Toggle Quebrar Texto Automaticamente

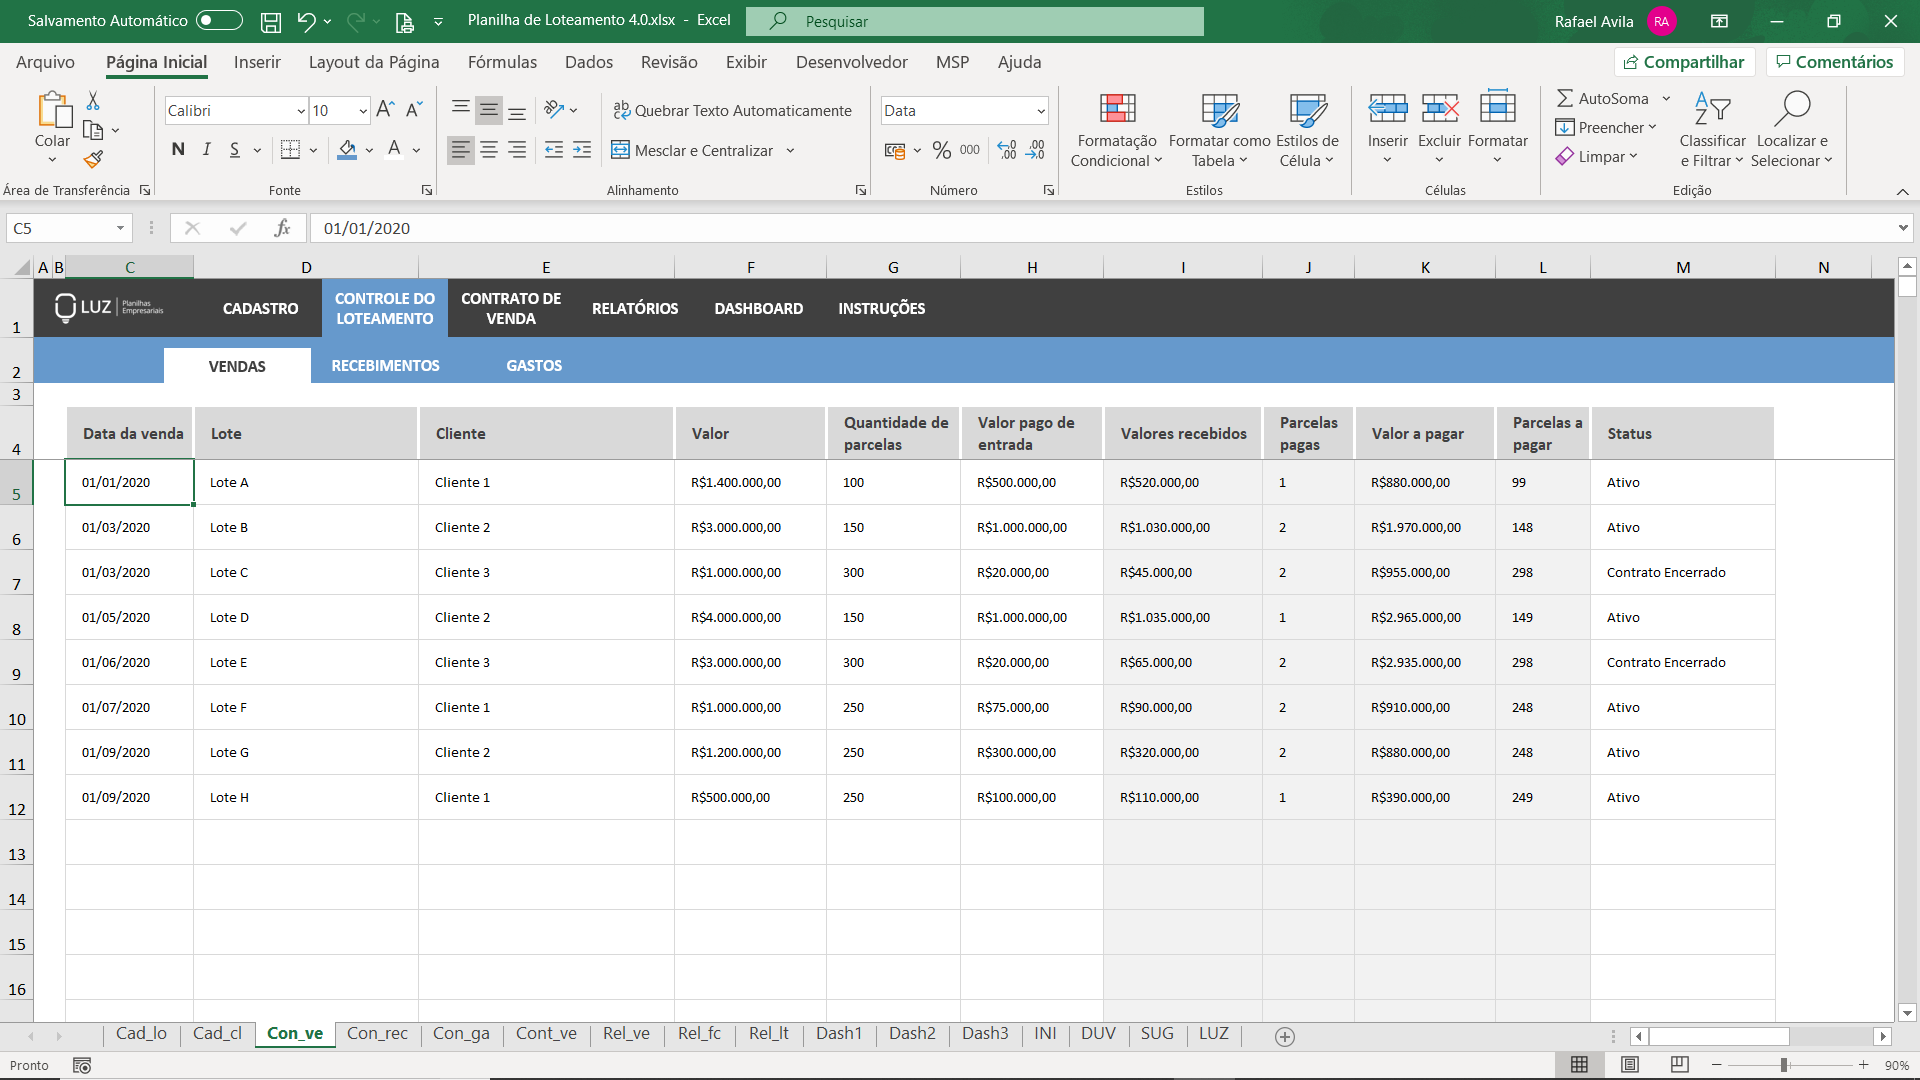pyautogui.click(x=732, y=110)
